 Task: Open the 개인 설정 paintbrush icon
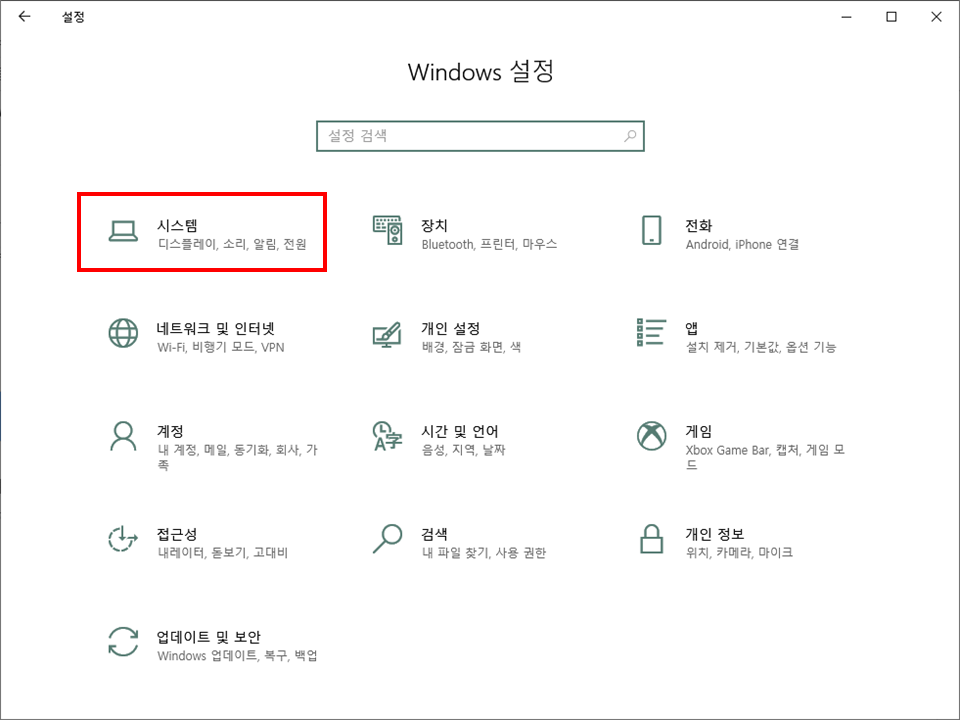point(388,334)
